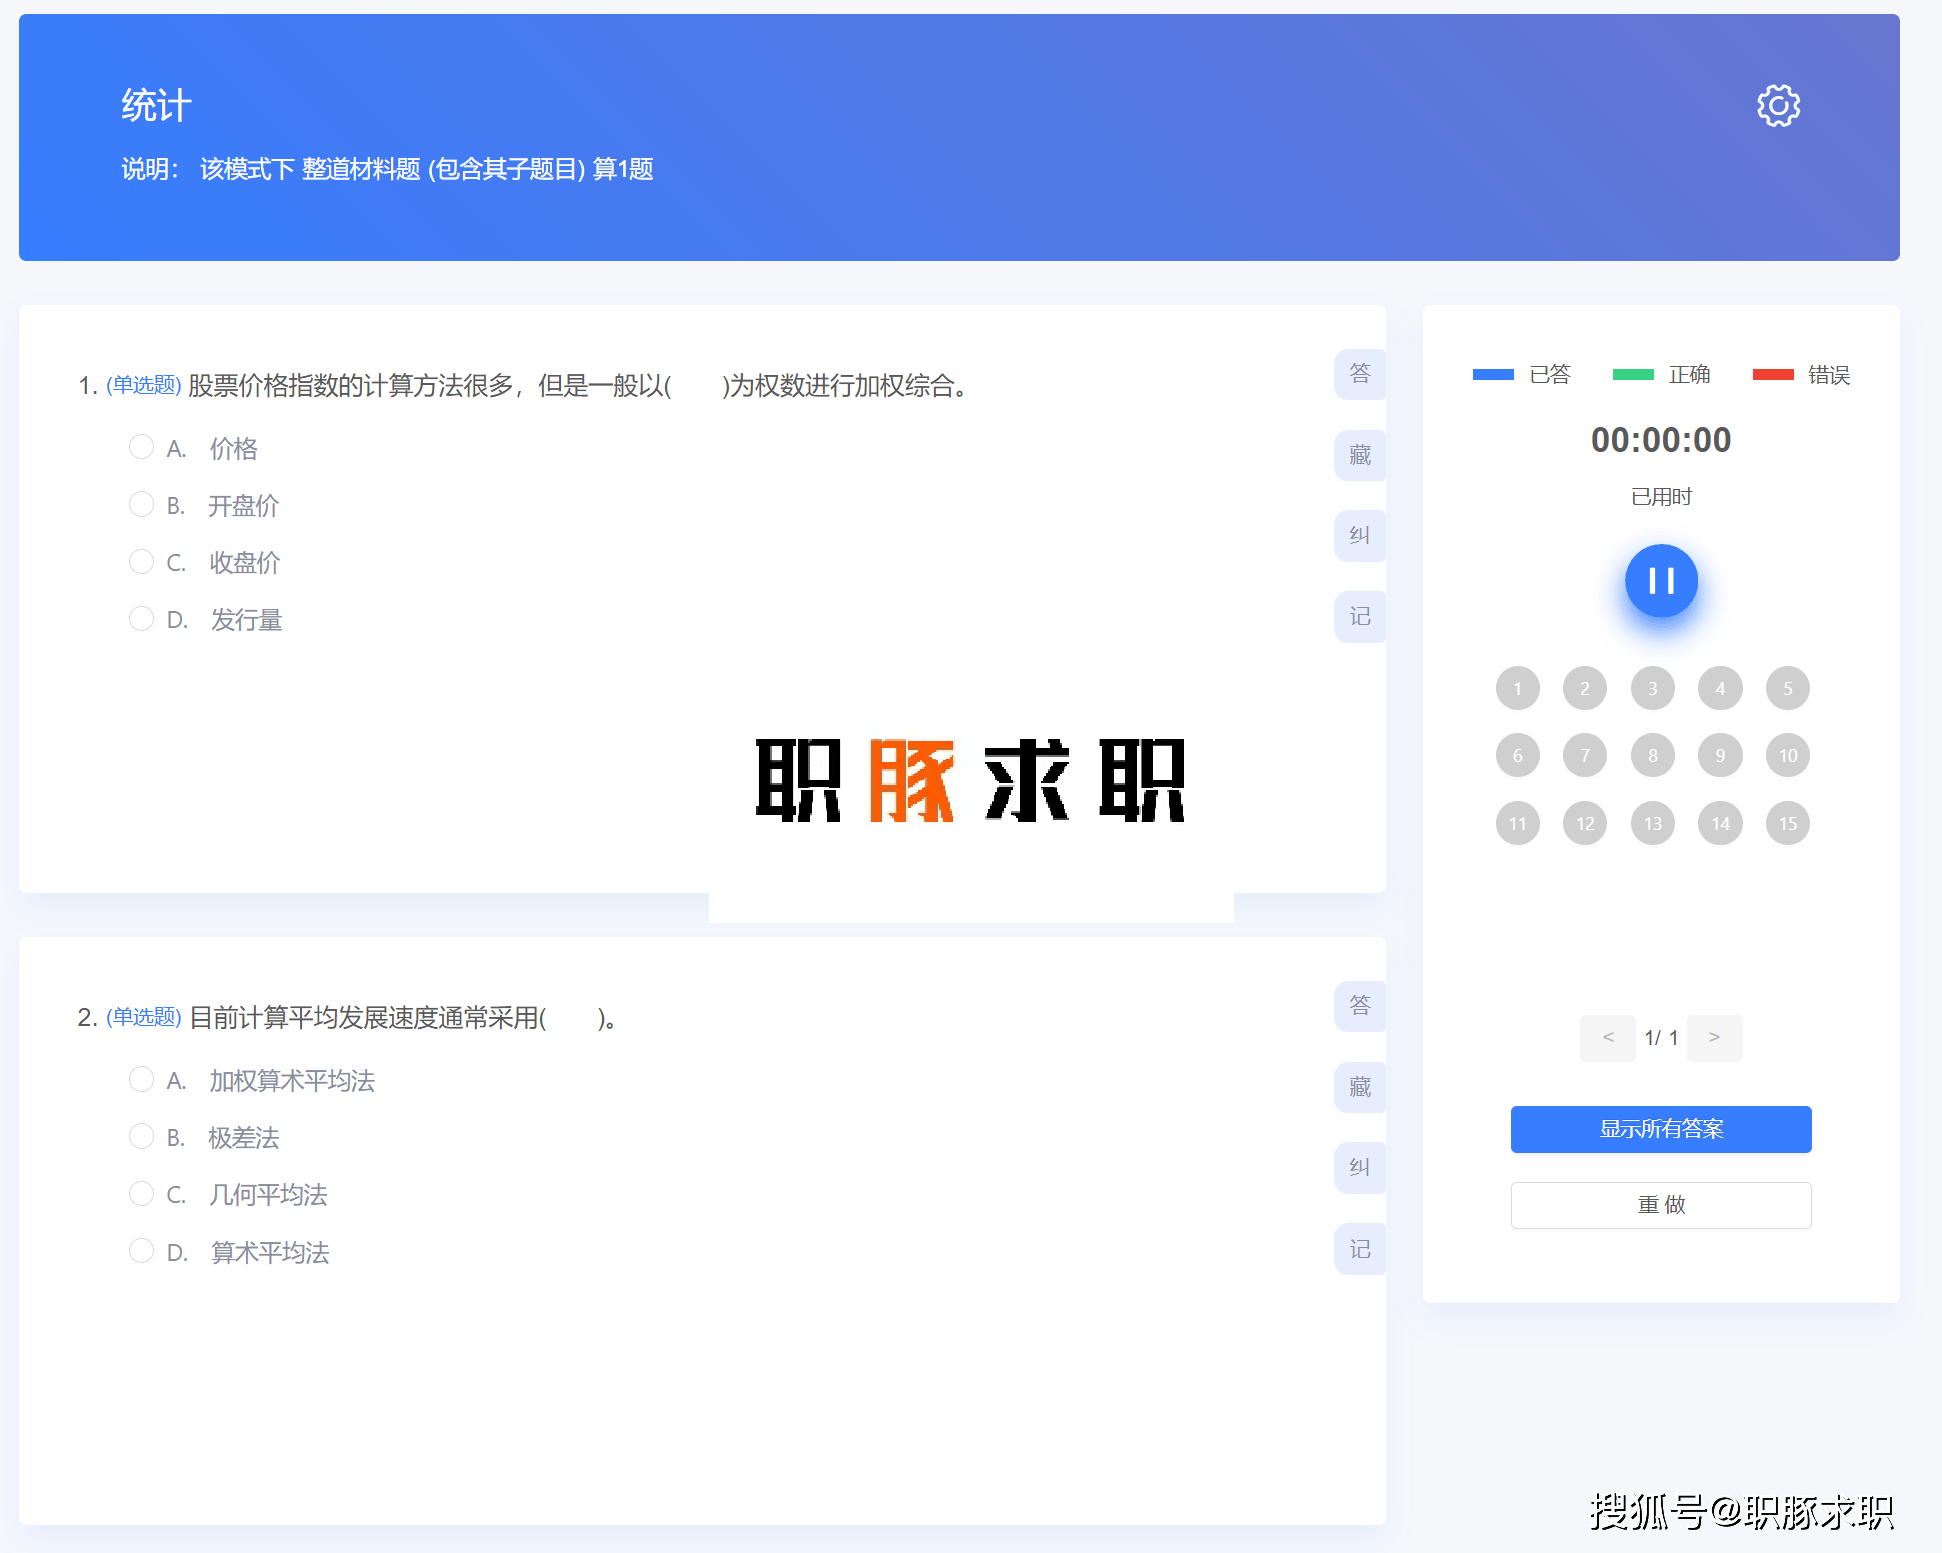1942x1553 pixels.
Task: Open the settings gear icon
Action: tap(1778, 106)
